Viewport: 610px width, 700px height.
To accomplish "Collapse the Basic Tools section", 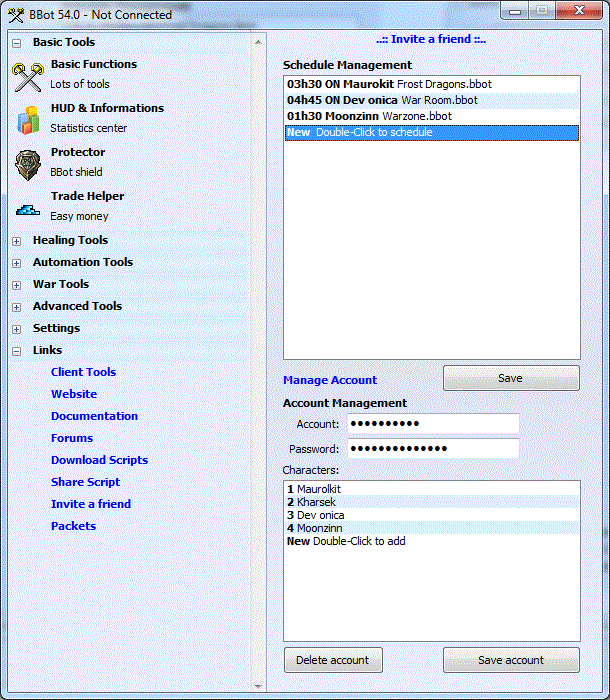I will [x=16, y=43].
